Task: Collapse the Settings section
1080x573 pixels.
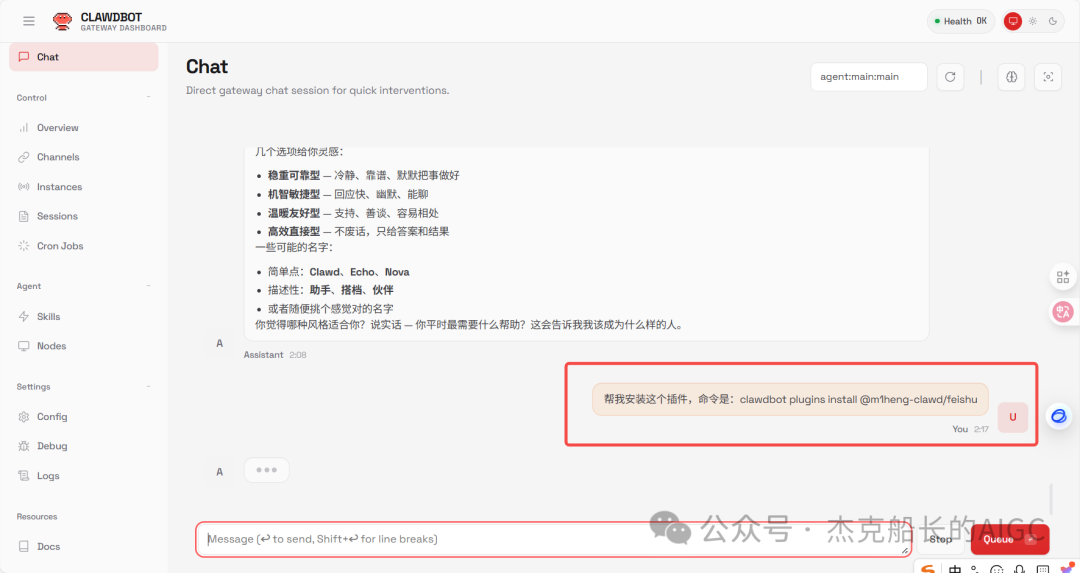Action: (x=148, y=386)
